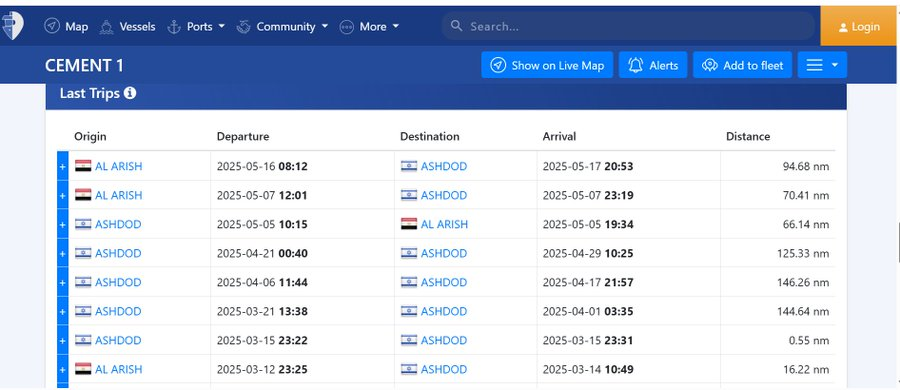Image resolution: width=900 pixels, height=390 pixels.
Task: Expand the 2025-05-16 Al Arish trip row
Action: (63, 166)
